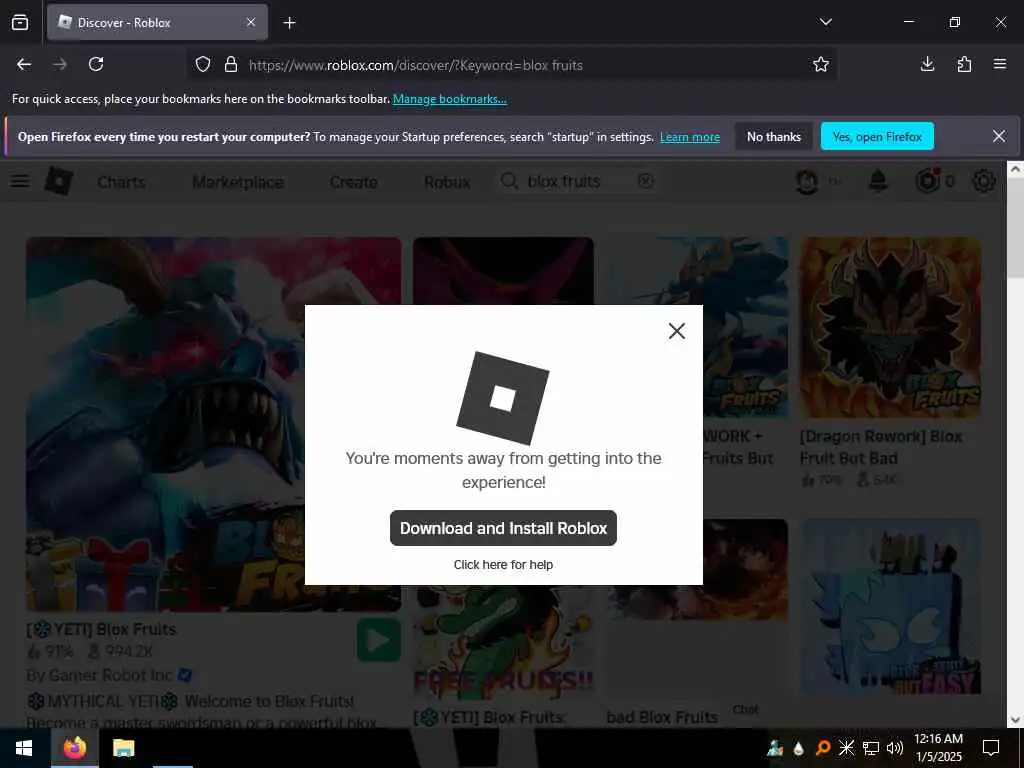
Task: Open the FREE FRUITS game thumbnail
Action: pos(503,645)
